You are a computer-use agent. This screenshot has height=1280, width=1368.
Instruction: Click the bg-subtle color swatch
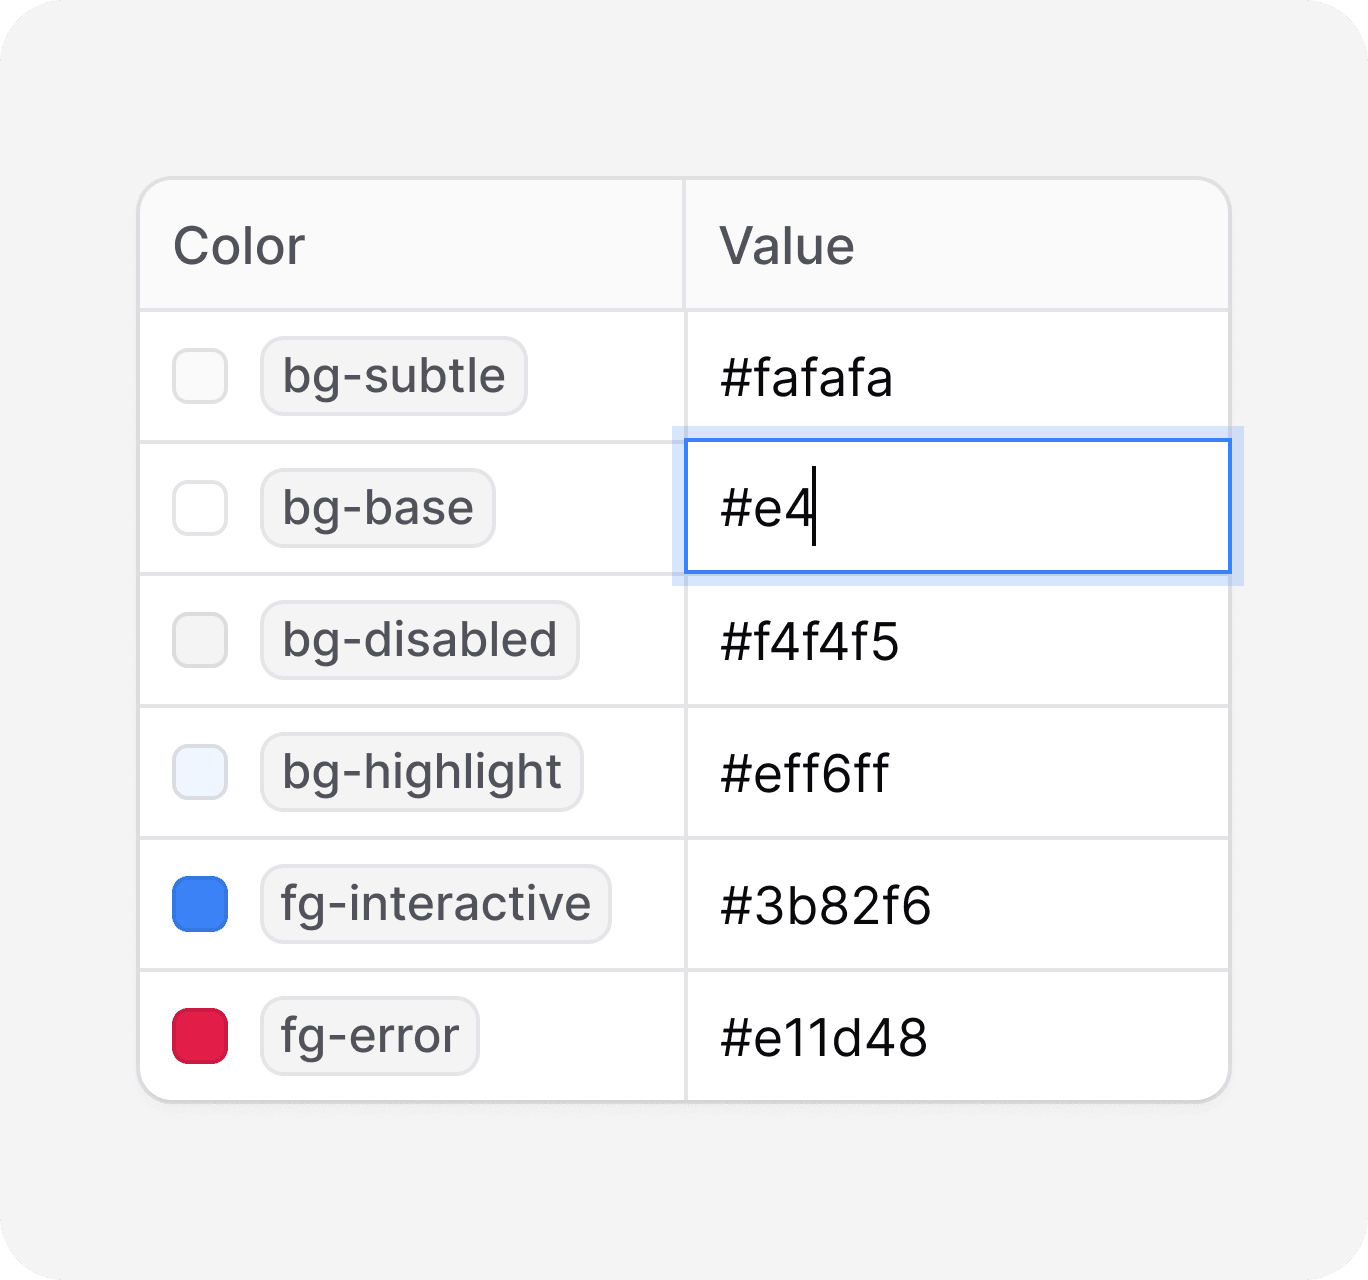click(x=200, y=376)
